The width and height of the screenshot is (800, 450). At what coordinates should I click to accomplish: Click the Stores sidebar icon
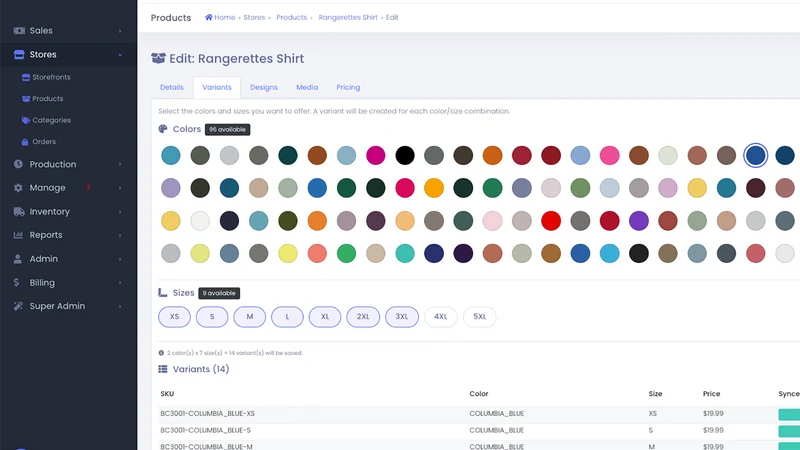pyautogui.click(x=19, y=55)
